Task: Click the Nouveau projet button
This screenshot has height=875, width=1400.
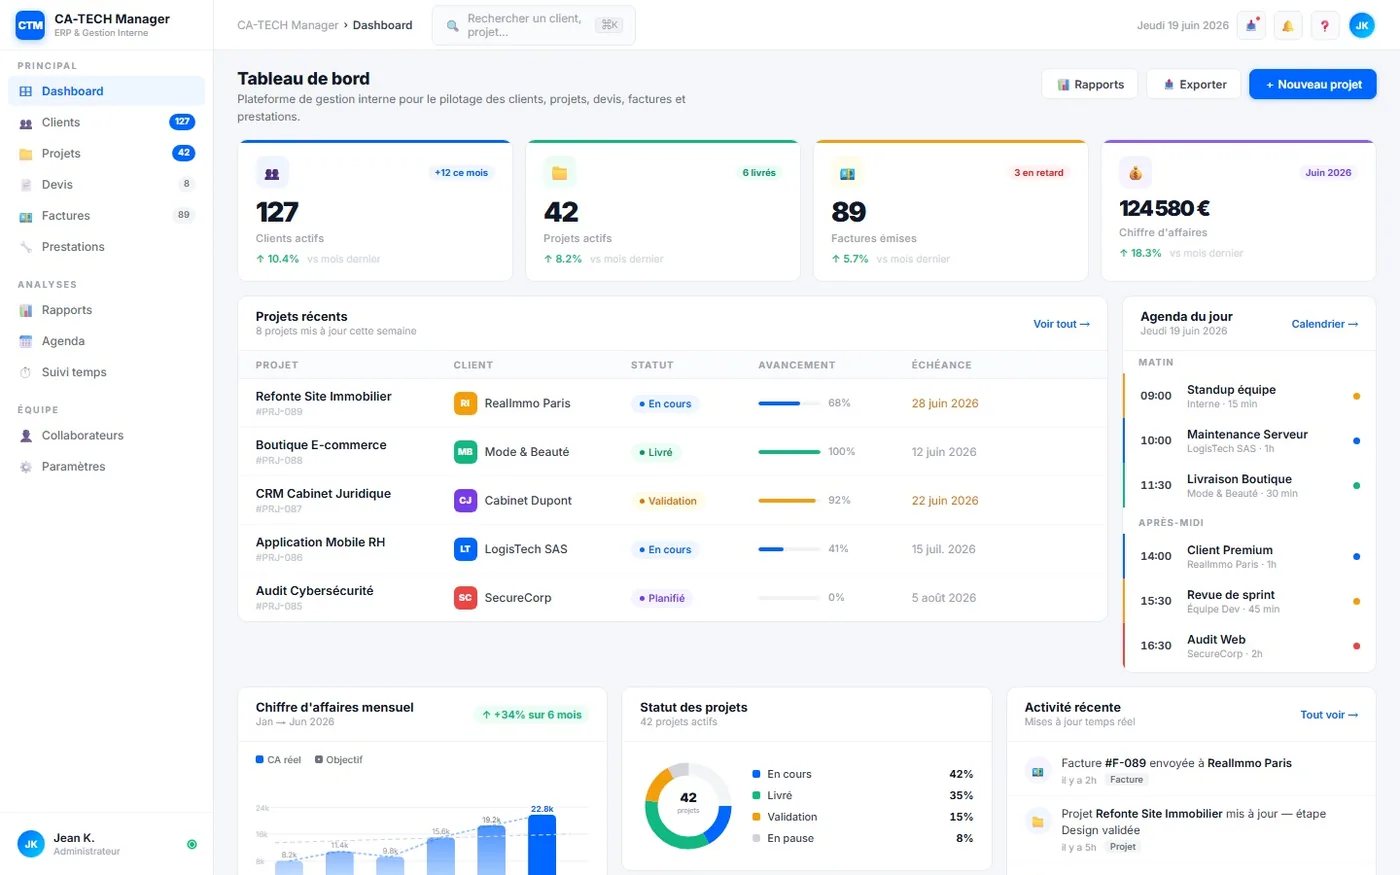Action: pos(1313,84)
